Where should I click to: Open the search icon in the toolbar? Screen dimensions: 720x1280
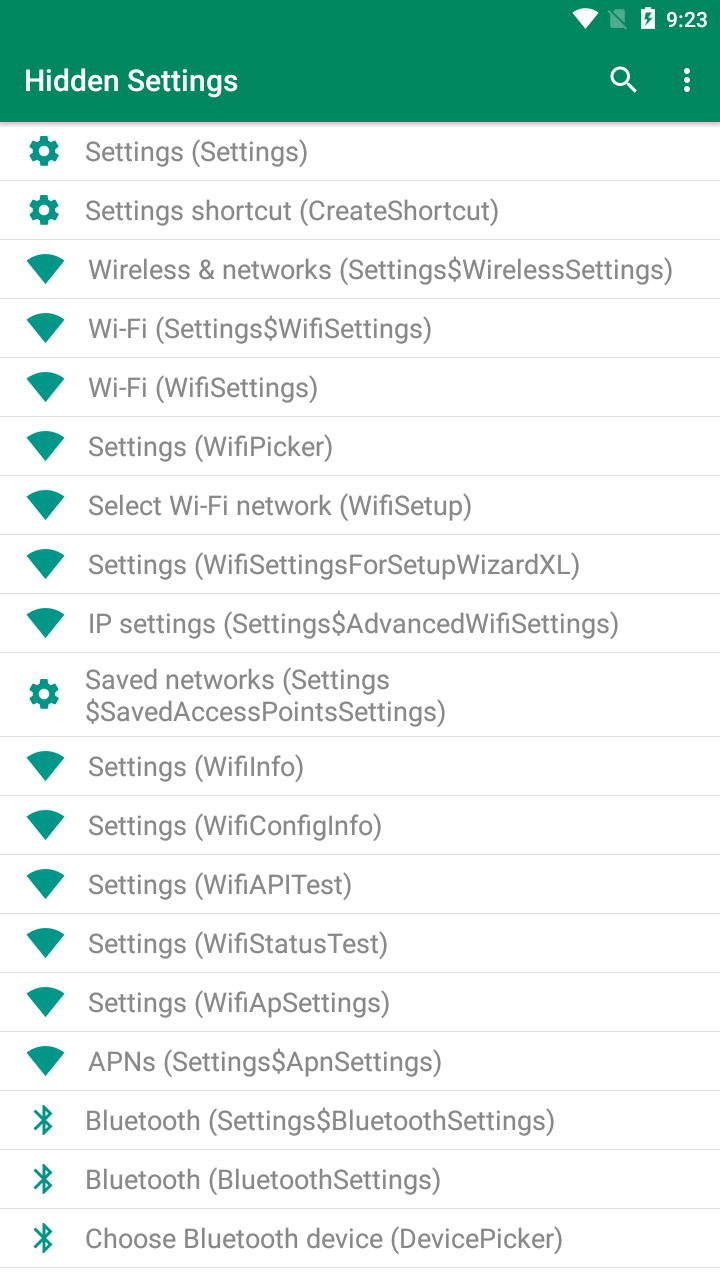[623, 80]
